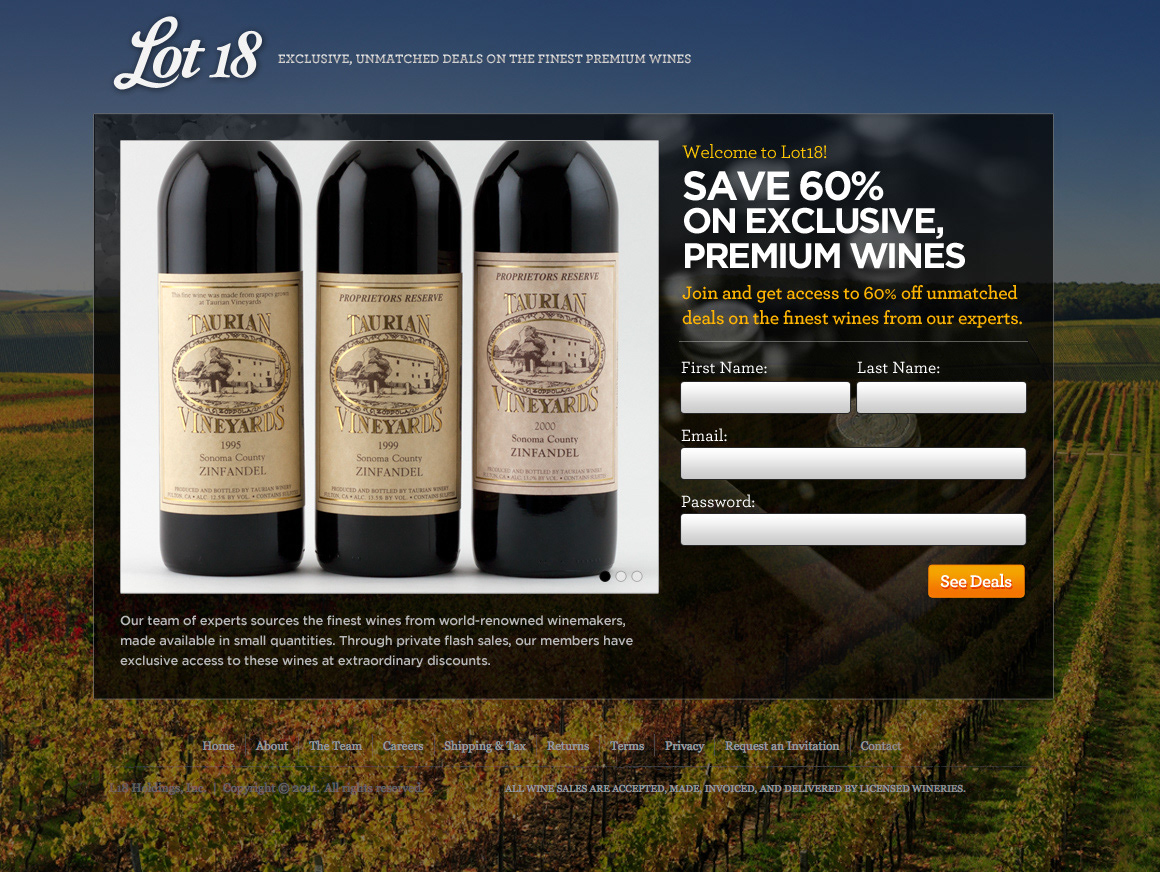Click the Lot 18 logo
The image size is (1160, 872).
(188, 53)
